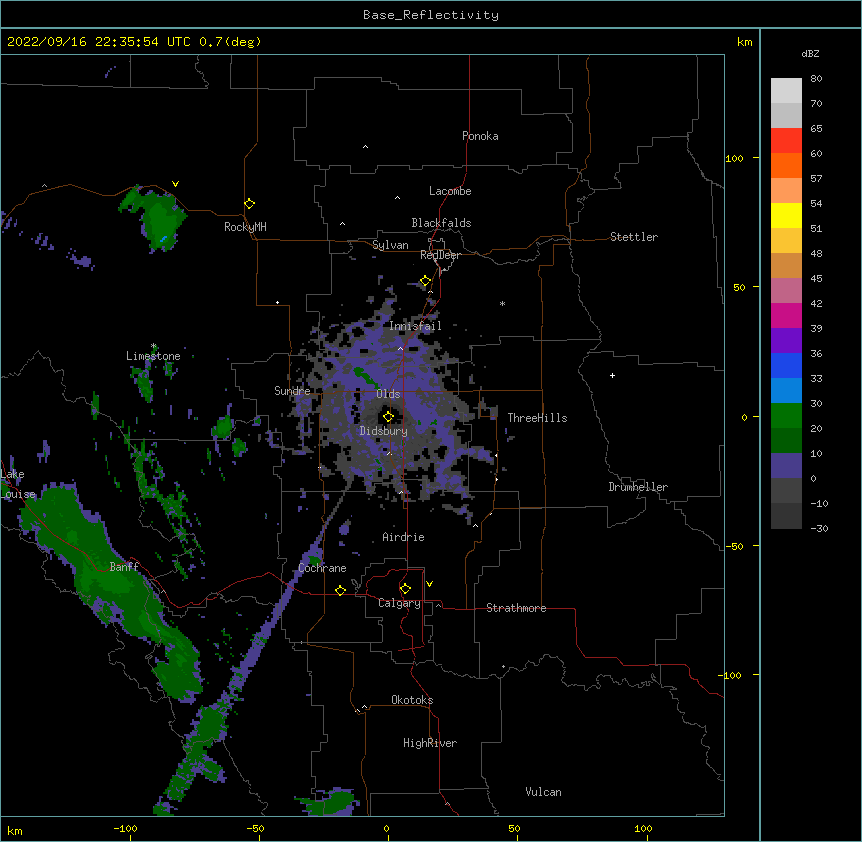This screenshot has height=842, width=862.
Task: Click the 100 tick label on vertical axis
Action: coord(734,158)
